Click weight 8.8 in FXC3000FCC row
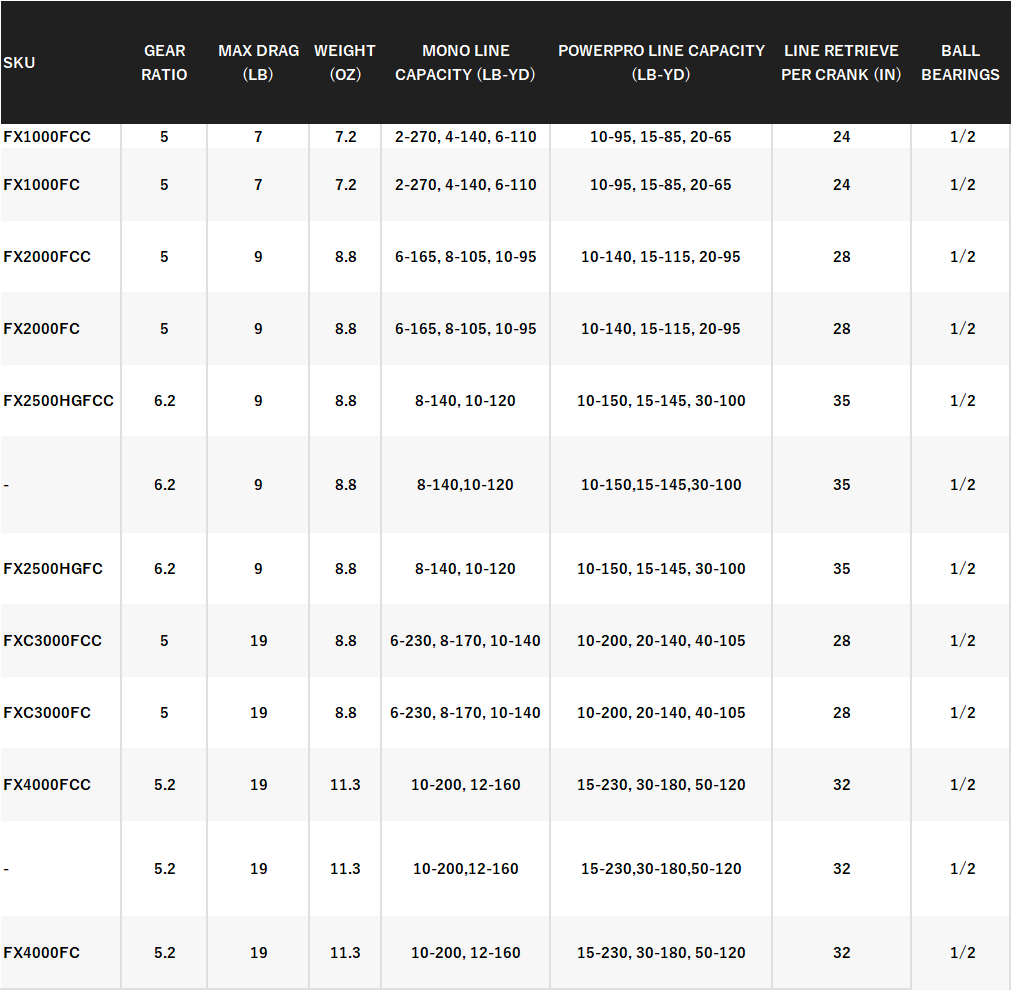The height and width of the screenshot is (990, 1011). [346, 640]
